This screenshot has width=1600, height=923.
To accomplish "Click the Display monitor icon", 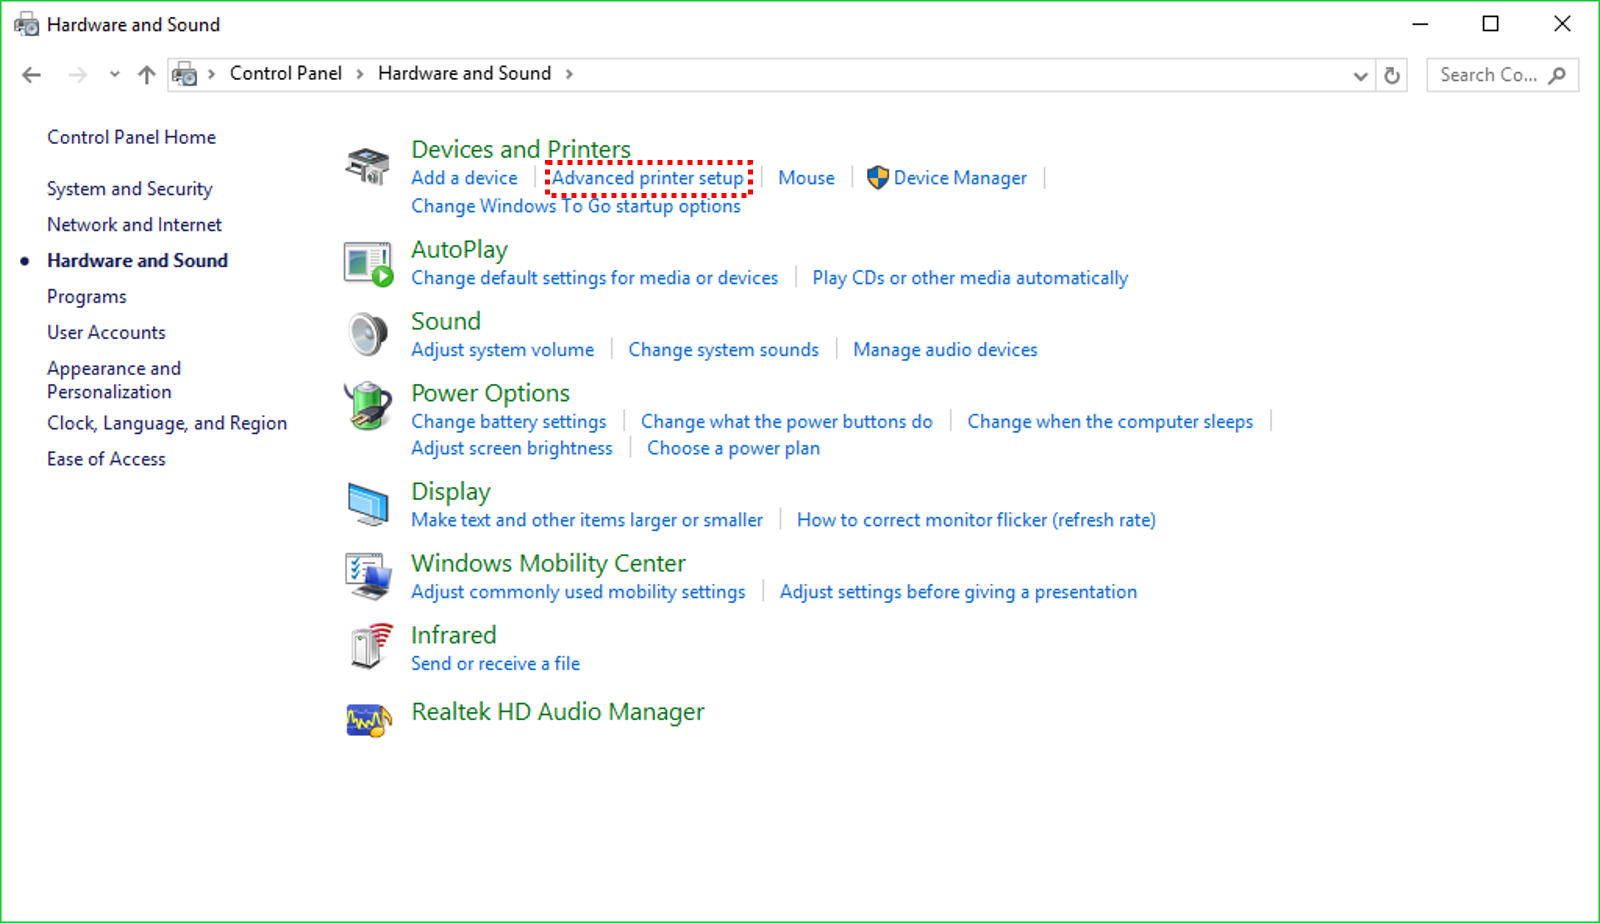I will coord(368,504).
